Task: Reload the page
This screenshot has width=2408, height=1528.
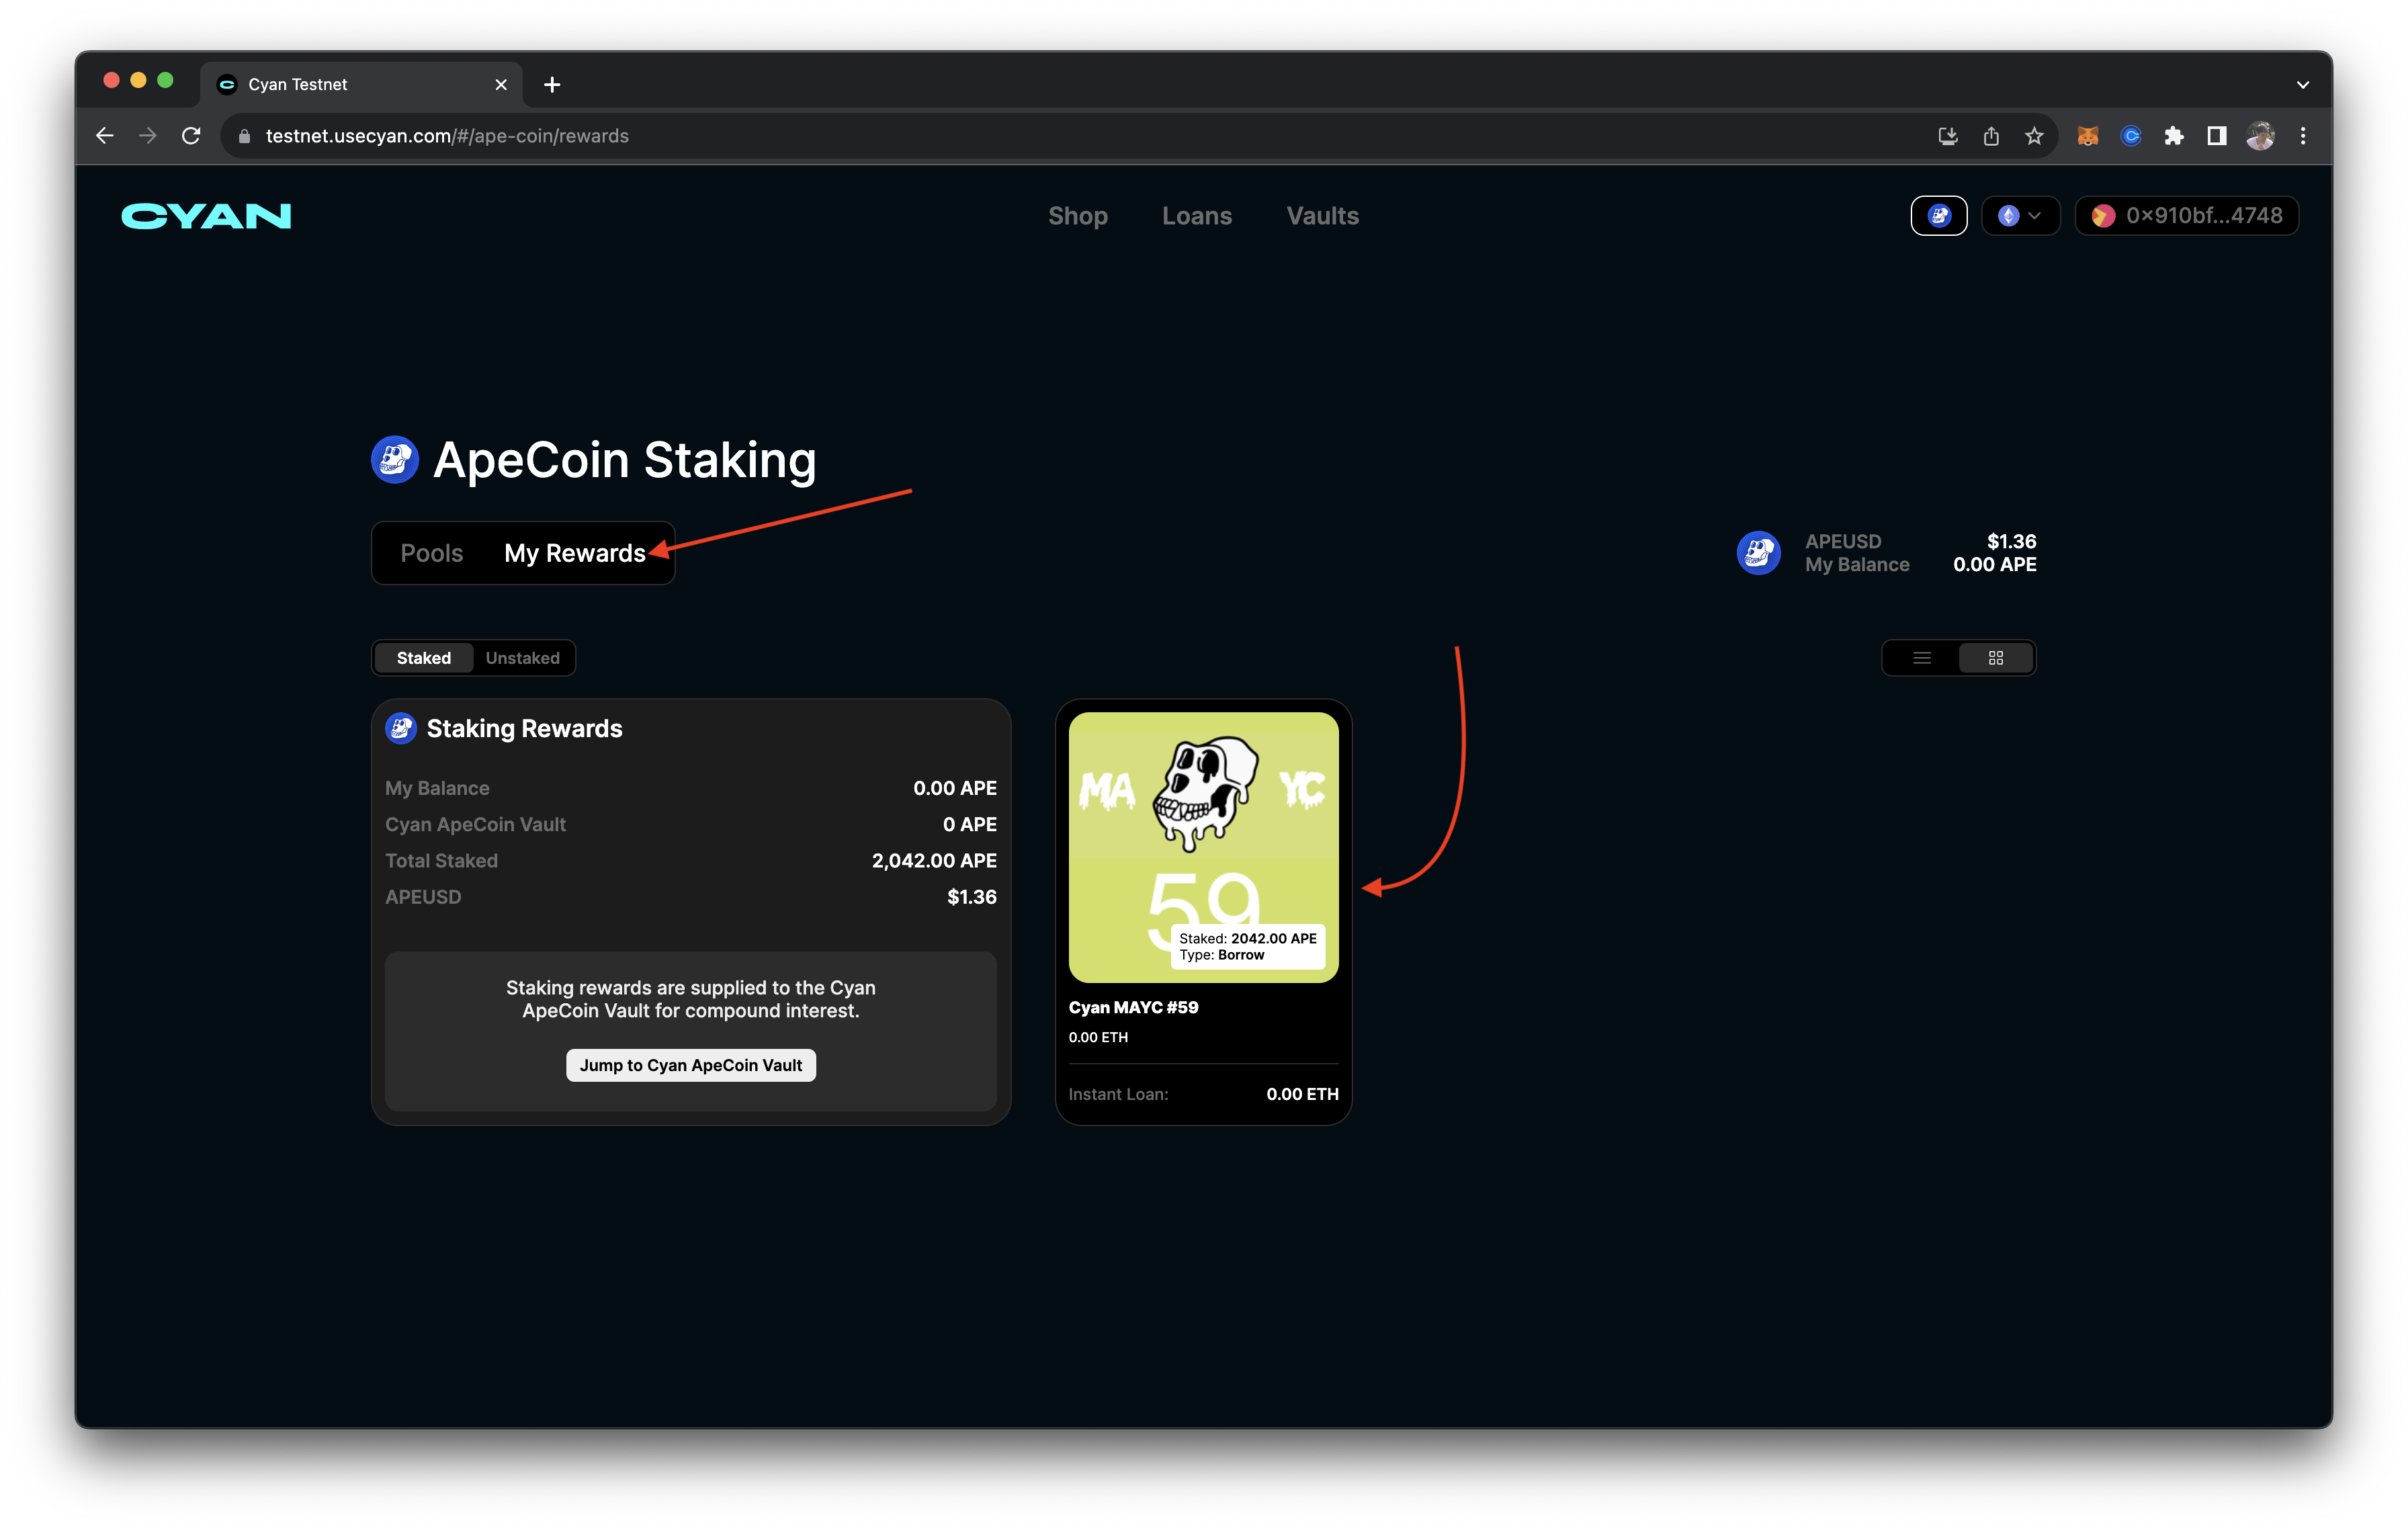Action: [191, 136]
